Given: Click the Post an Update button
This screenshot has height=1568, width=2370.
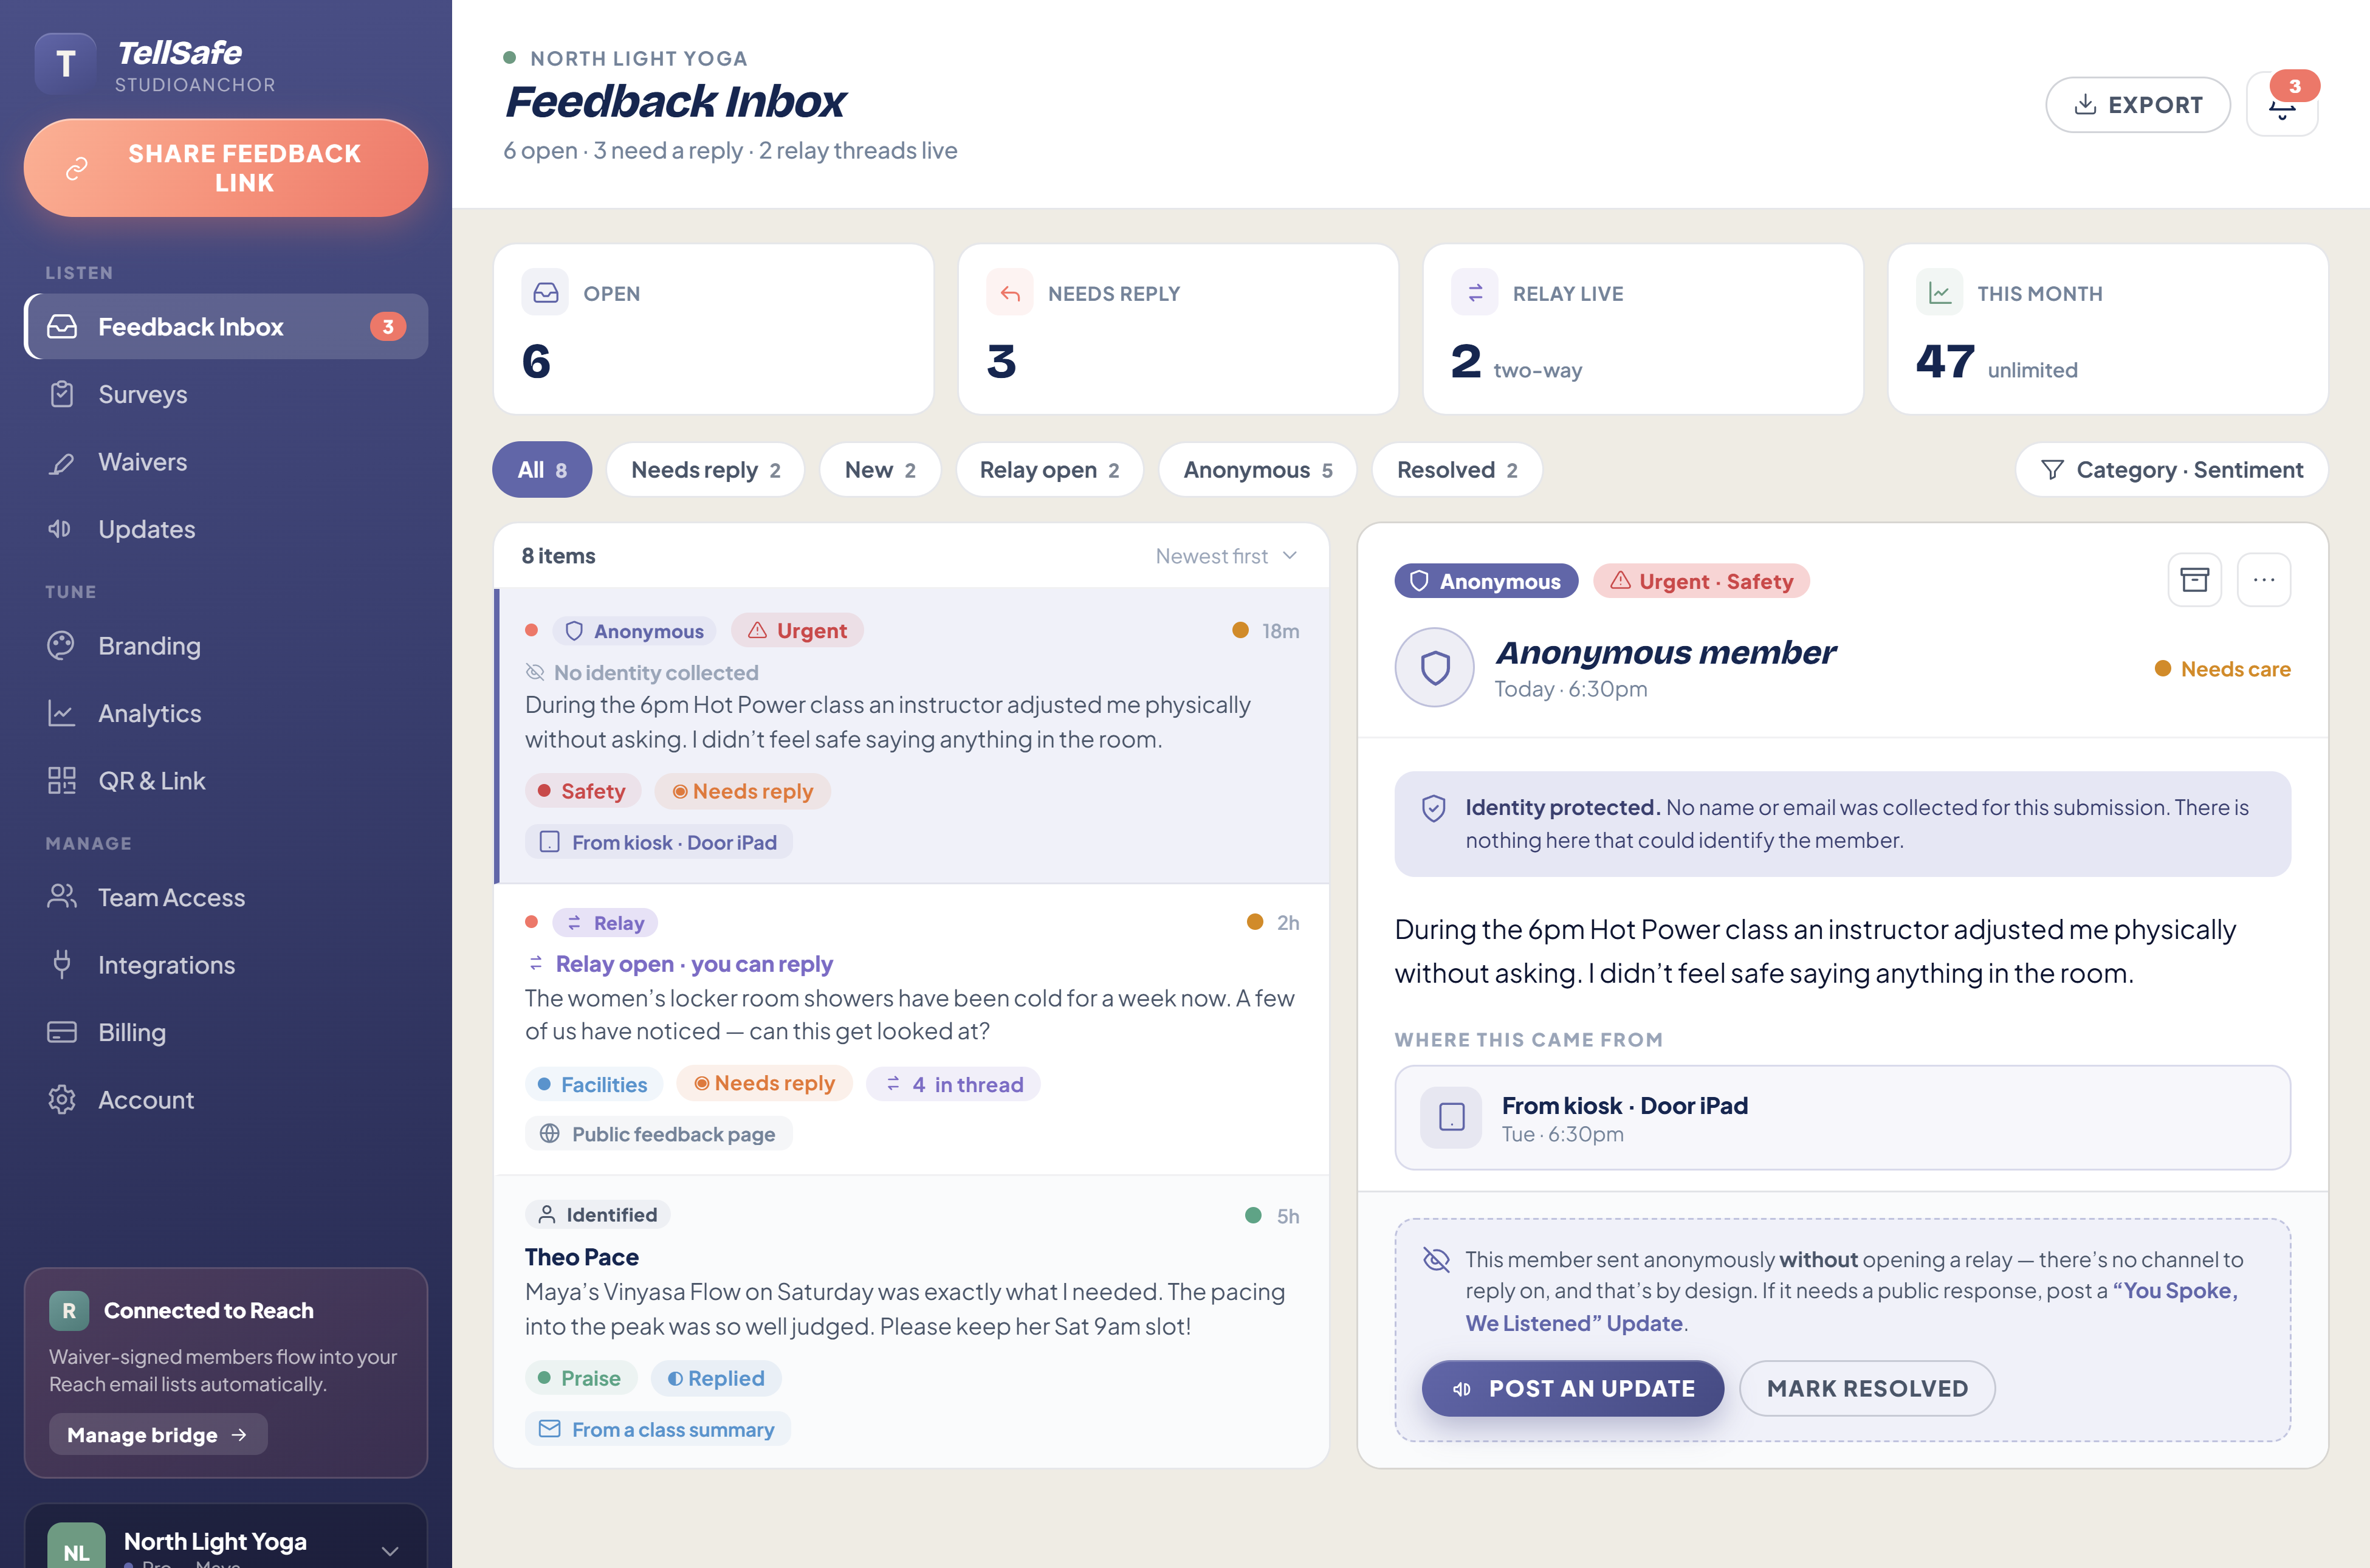Looking at the screenshot, I should [1573, 1388].
